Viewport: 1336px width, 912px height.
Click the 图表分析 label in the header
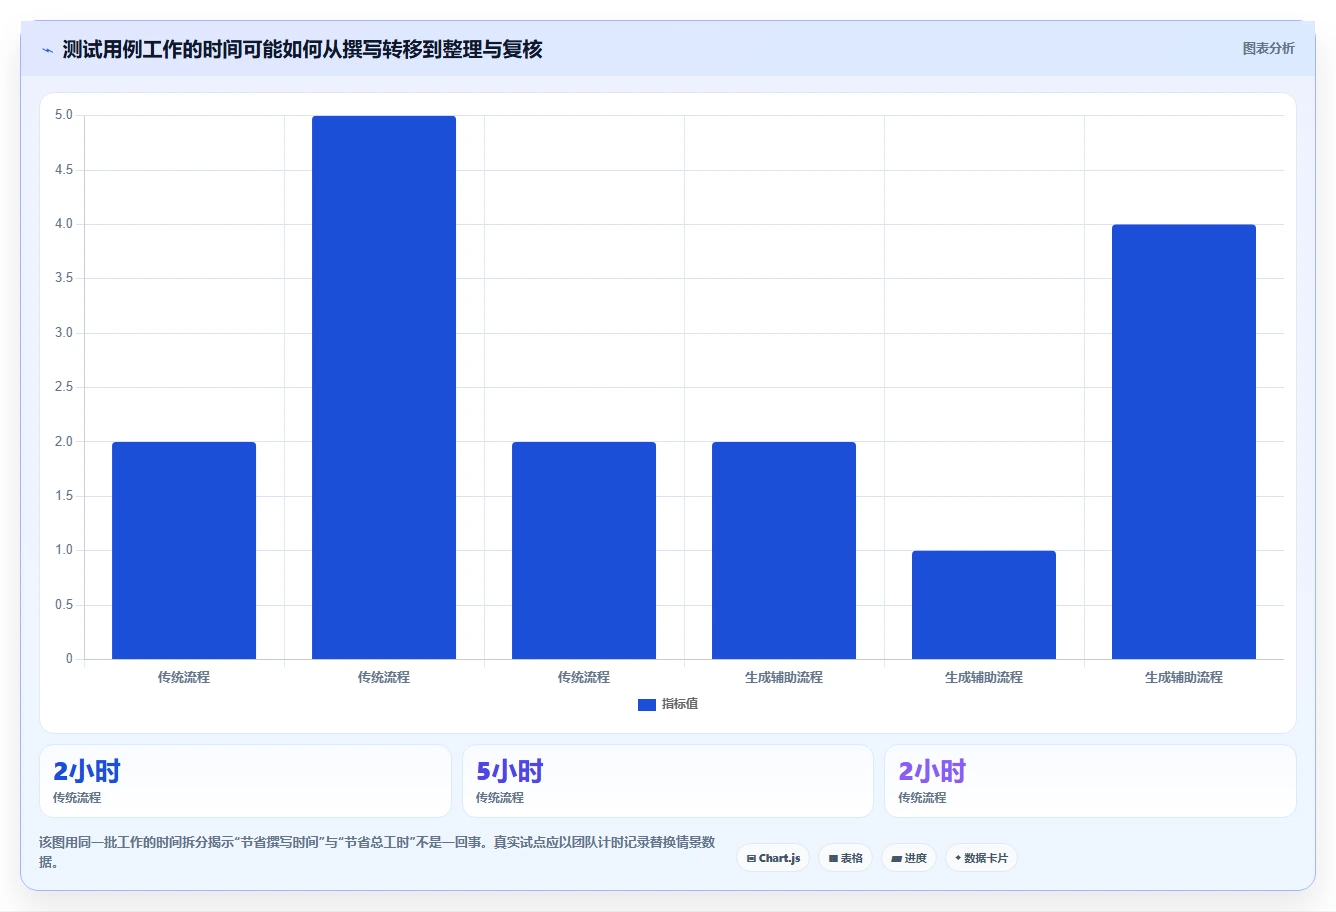point(1268,48)
